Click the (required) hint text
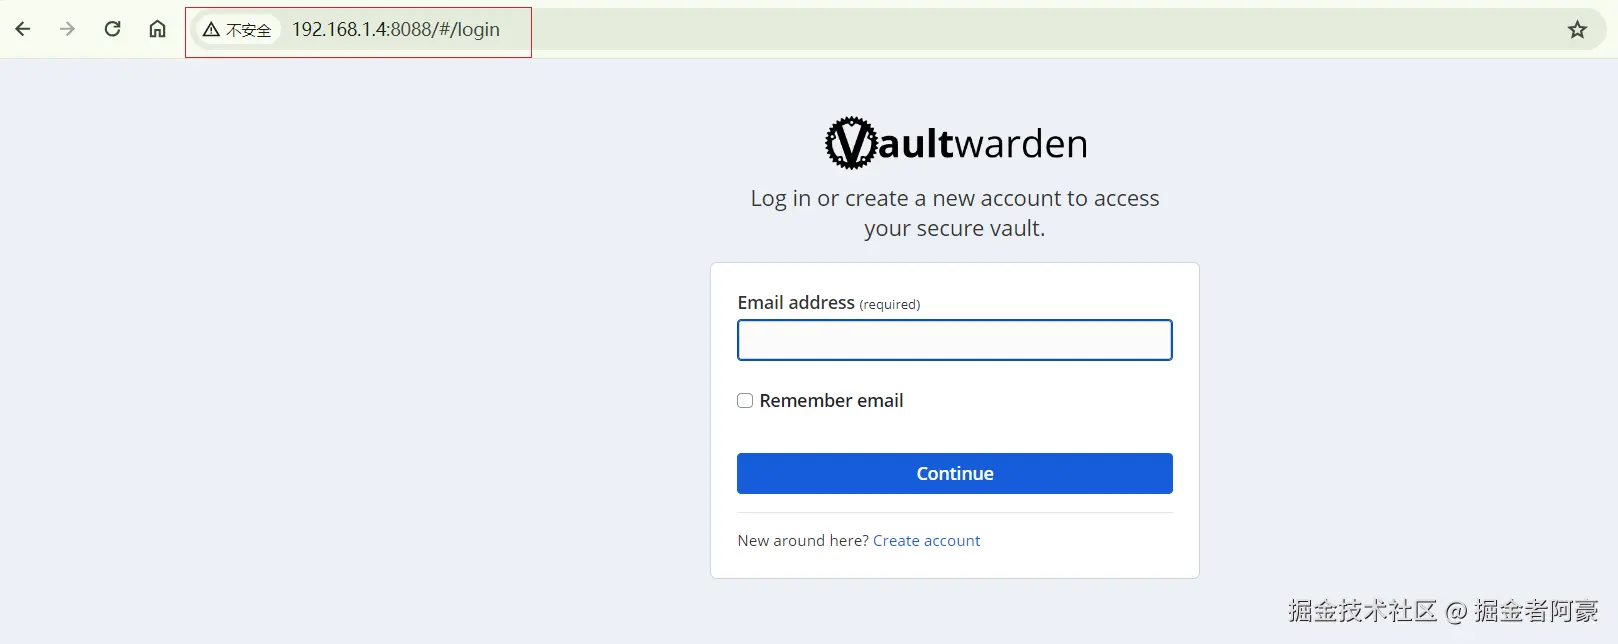This screenshot has width=1618, height=644. pos(890,304)
